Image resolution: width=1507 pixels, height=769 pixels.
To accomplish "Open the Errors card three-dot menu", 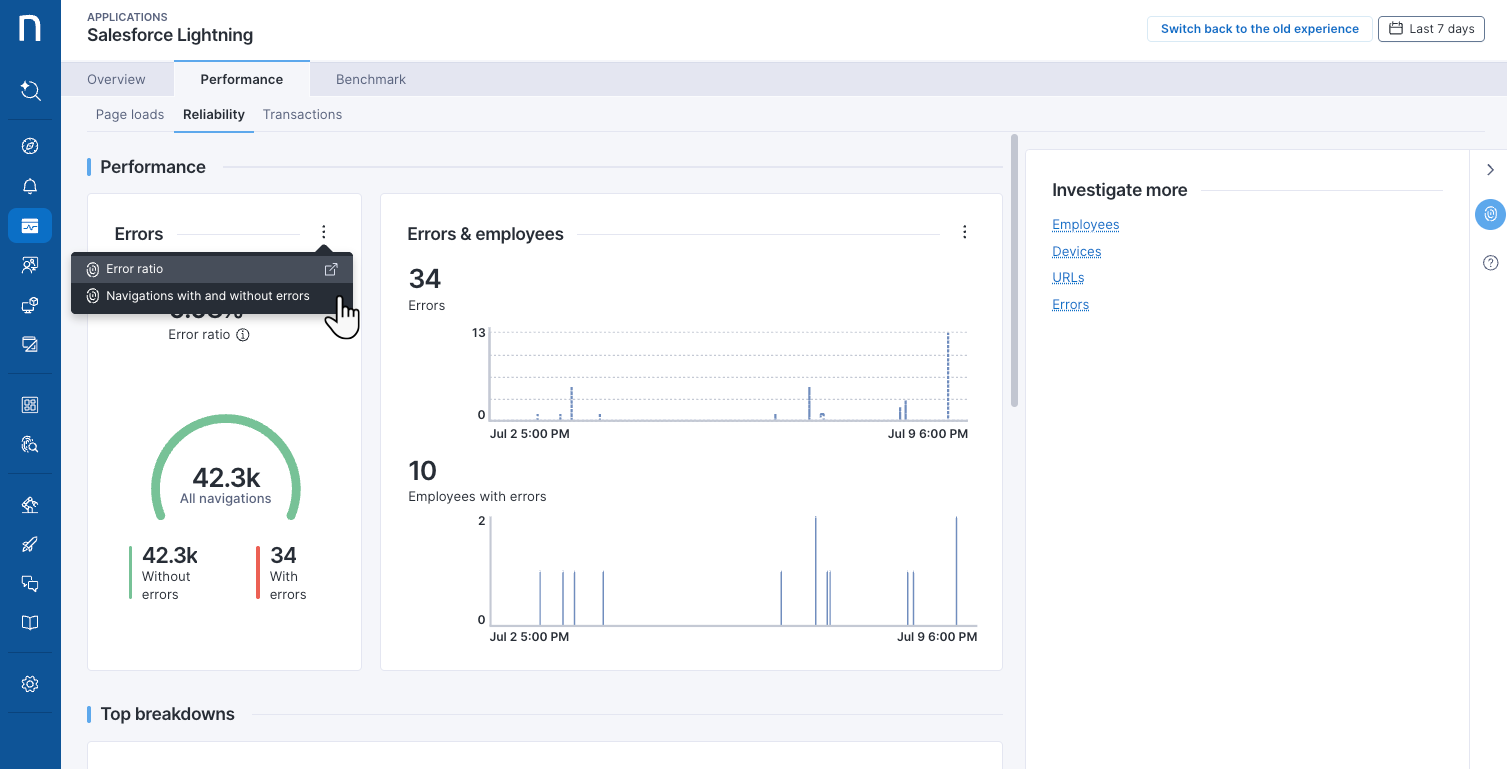I will 323,232.
